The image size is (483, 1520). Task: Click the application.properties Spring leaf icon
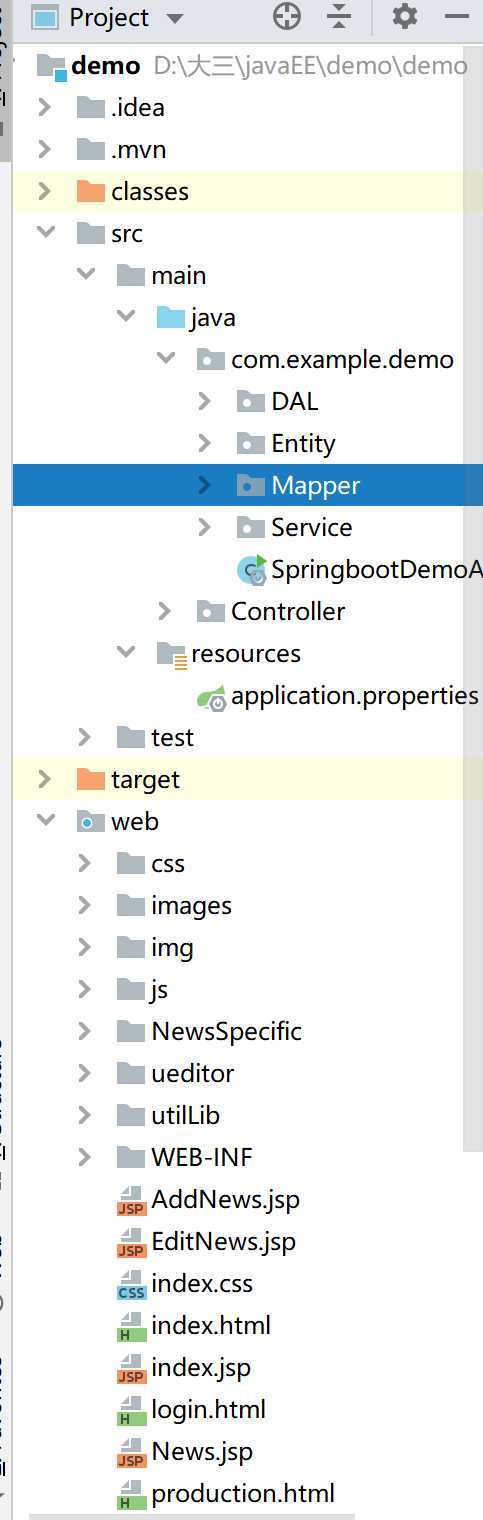click(211, 696)
